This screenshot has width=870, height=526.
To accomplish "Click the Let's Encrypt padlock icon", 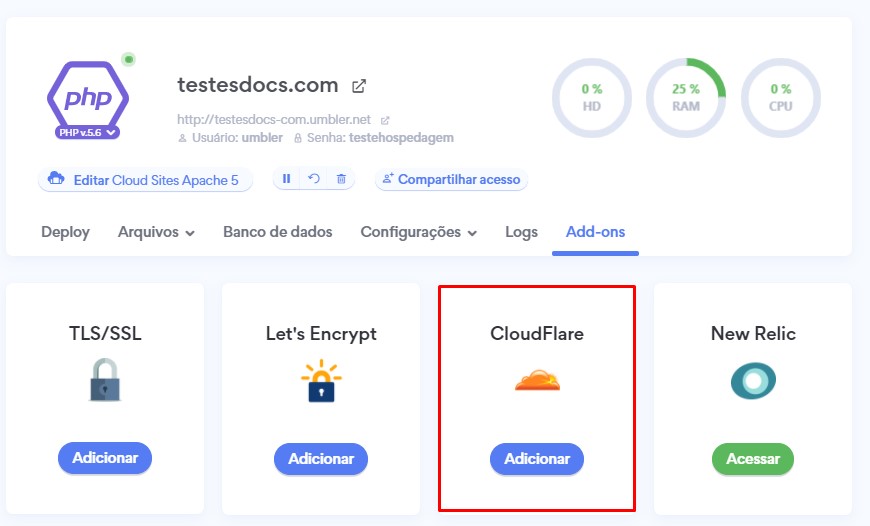I will click(x=320, y=381).
